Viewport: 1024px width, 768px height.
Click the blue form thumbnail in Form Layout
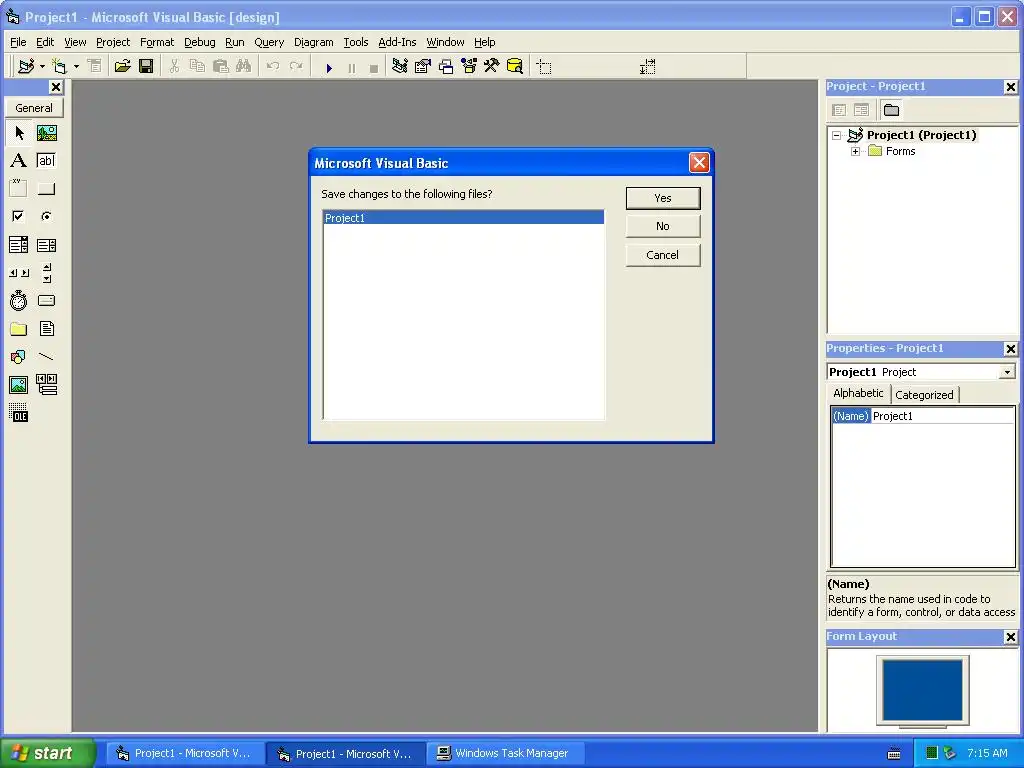tap(922, 690)
